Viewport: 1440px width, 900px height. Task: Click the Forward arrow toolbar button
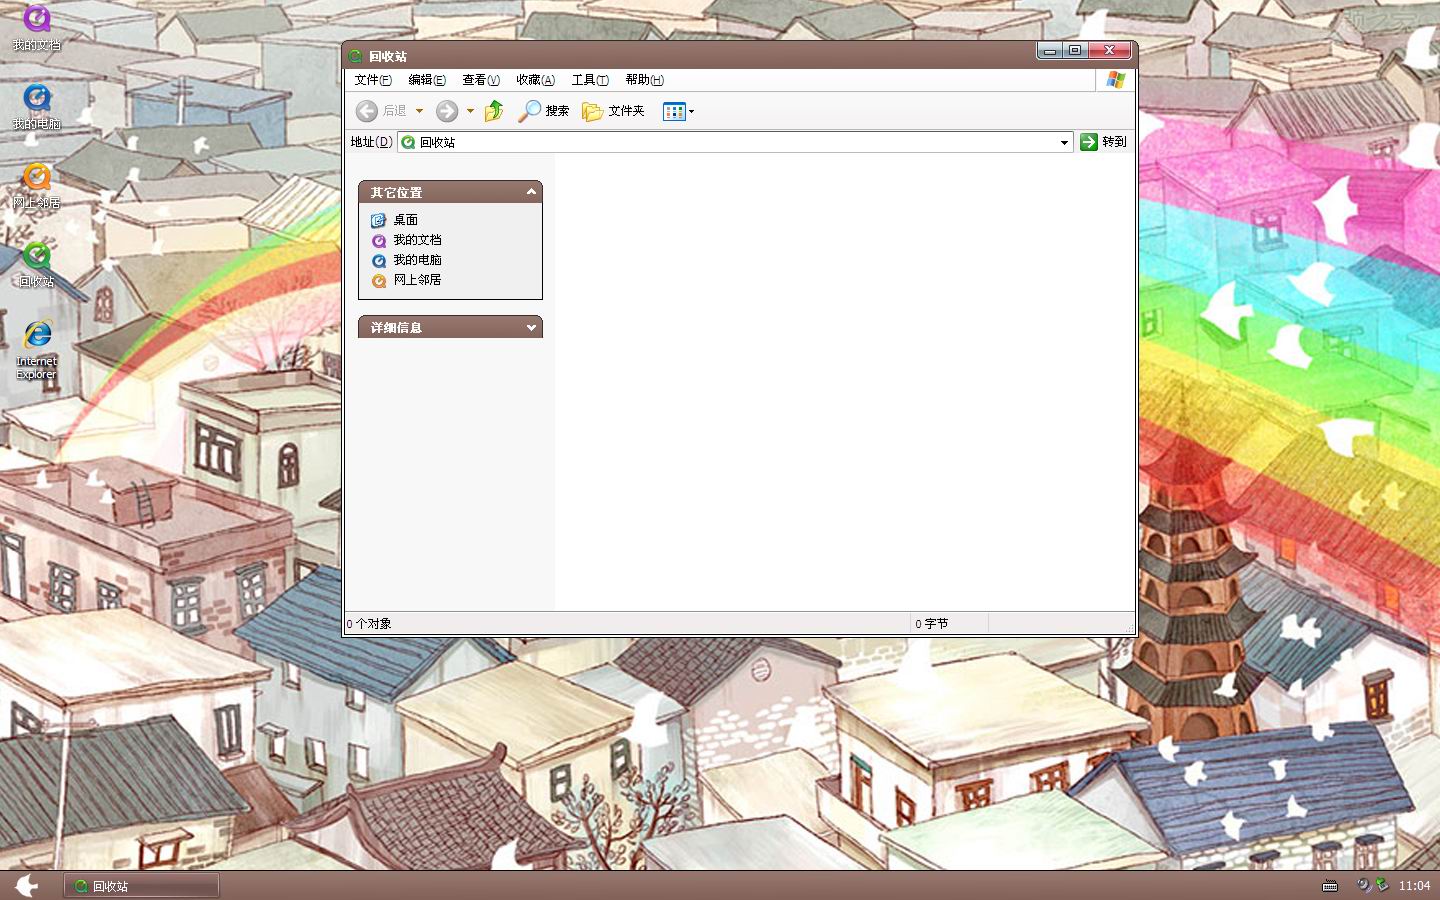pos(447,111)
